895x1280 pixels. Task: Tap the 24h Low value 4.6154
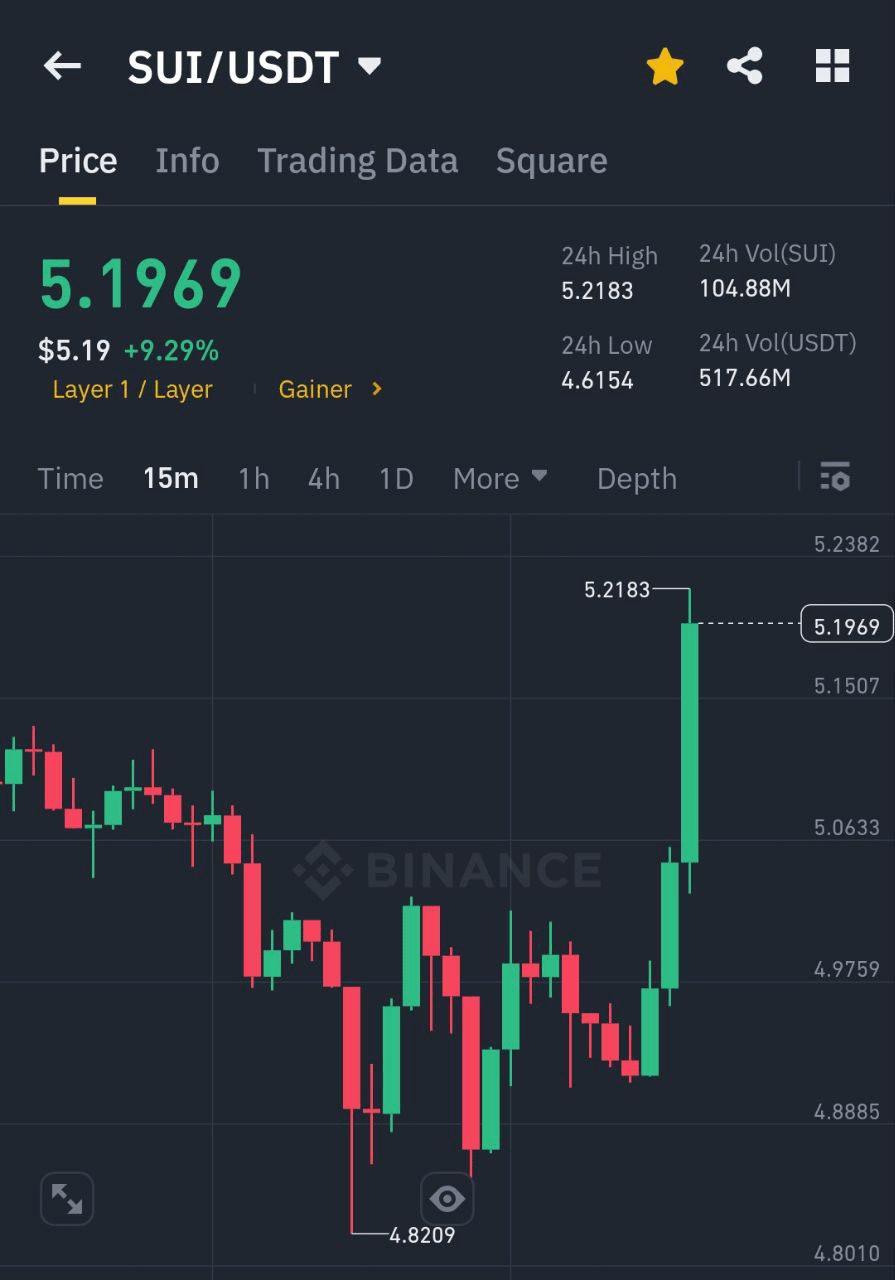click(x=597, y=380)
